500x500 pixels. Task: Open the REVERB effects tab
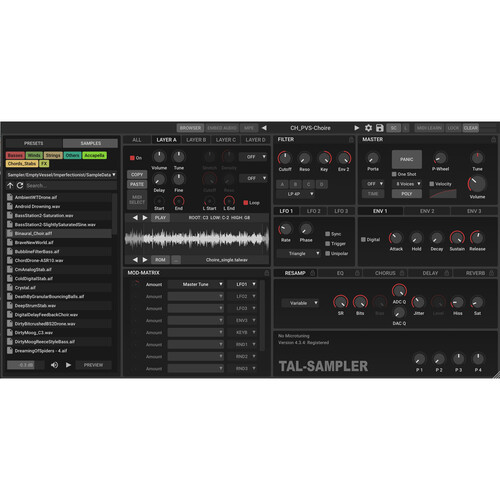tap(475, 273)
